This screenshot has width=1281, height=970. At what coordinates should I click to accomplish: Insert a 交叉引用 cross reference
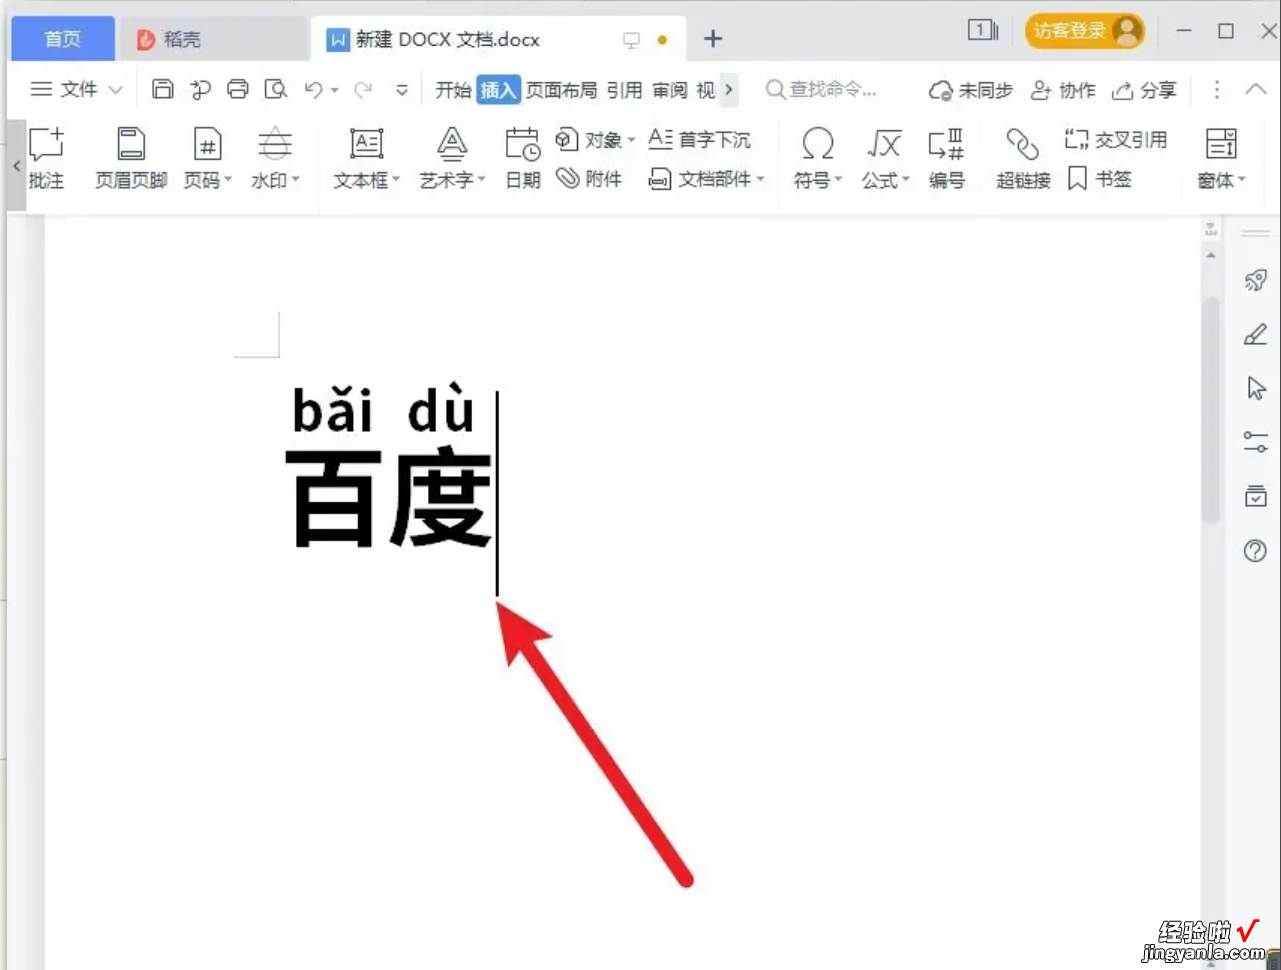pos(1116,140)
